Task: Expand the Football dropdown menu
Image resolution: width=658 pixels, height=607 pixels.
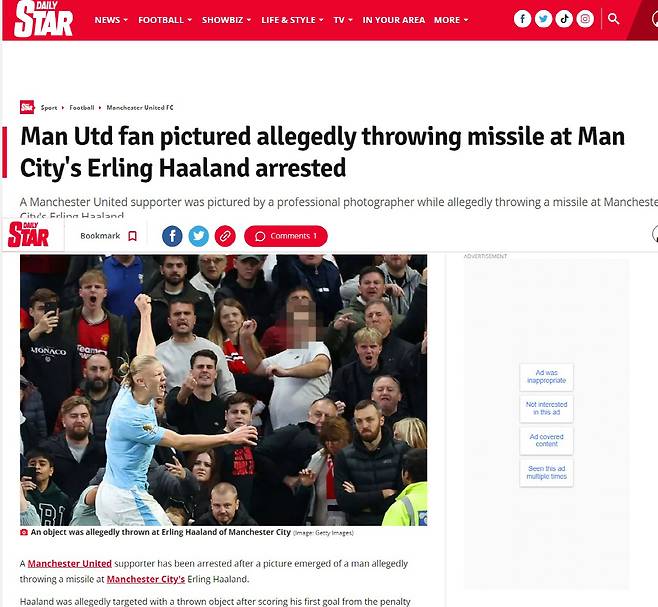Action: 165,20
